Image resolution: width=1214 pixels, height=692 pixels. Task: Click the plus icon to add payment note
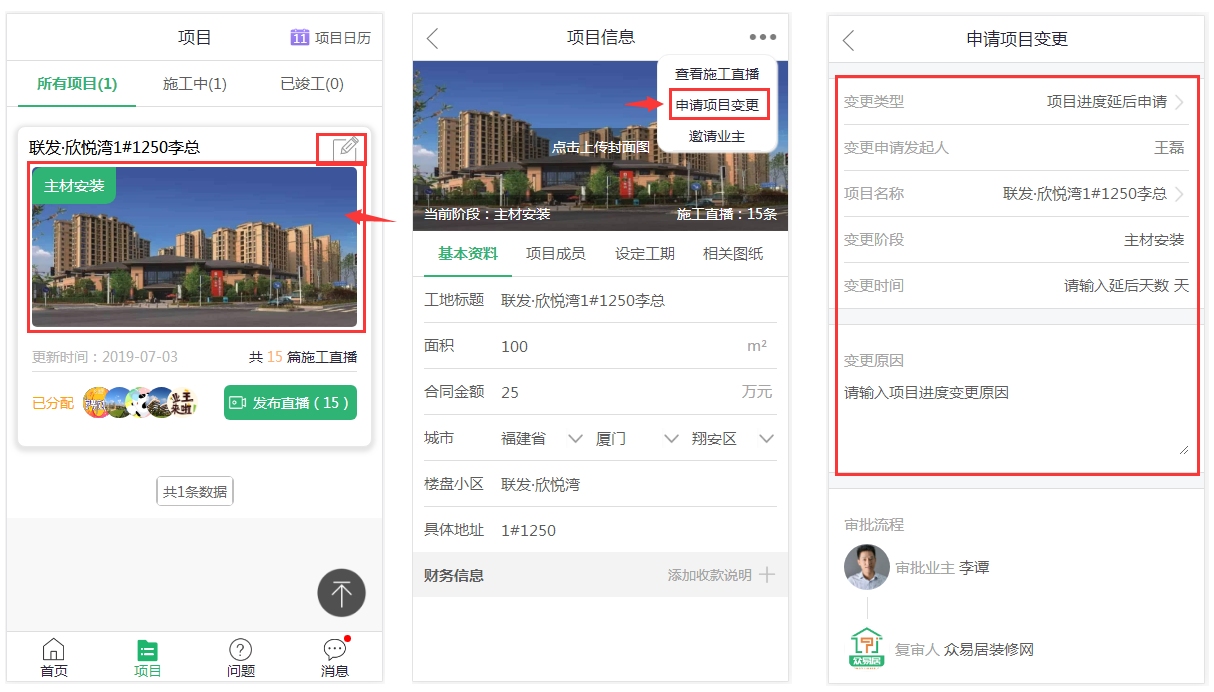pos(767,575)
